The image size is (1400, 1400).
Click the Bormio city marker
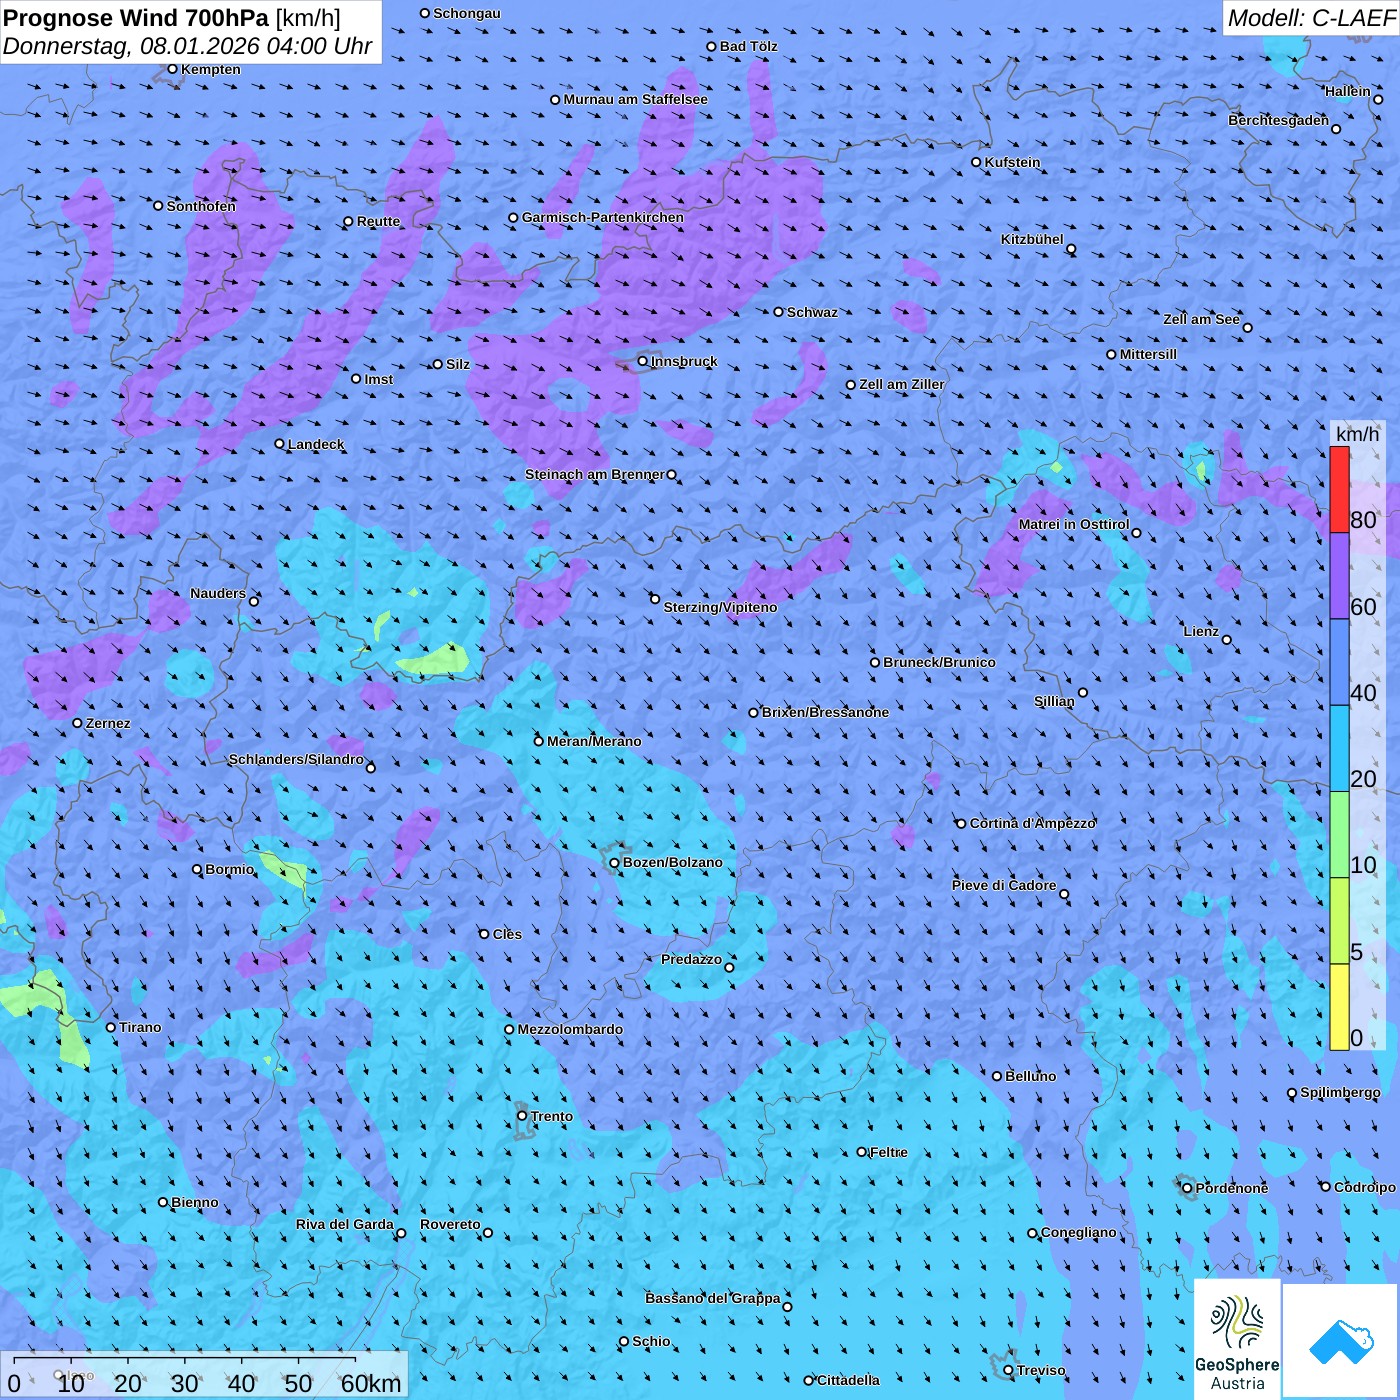tap(197, 869)
